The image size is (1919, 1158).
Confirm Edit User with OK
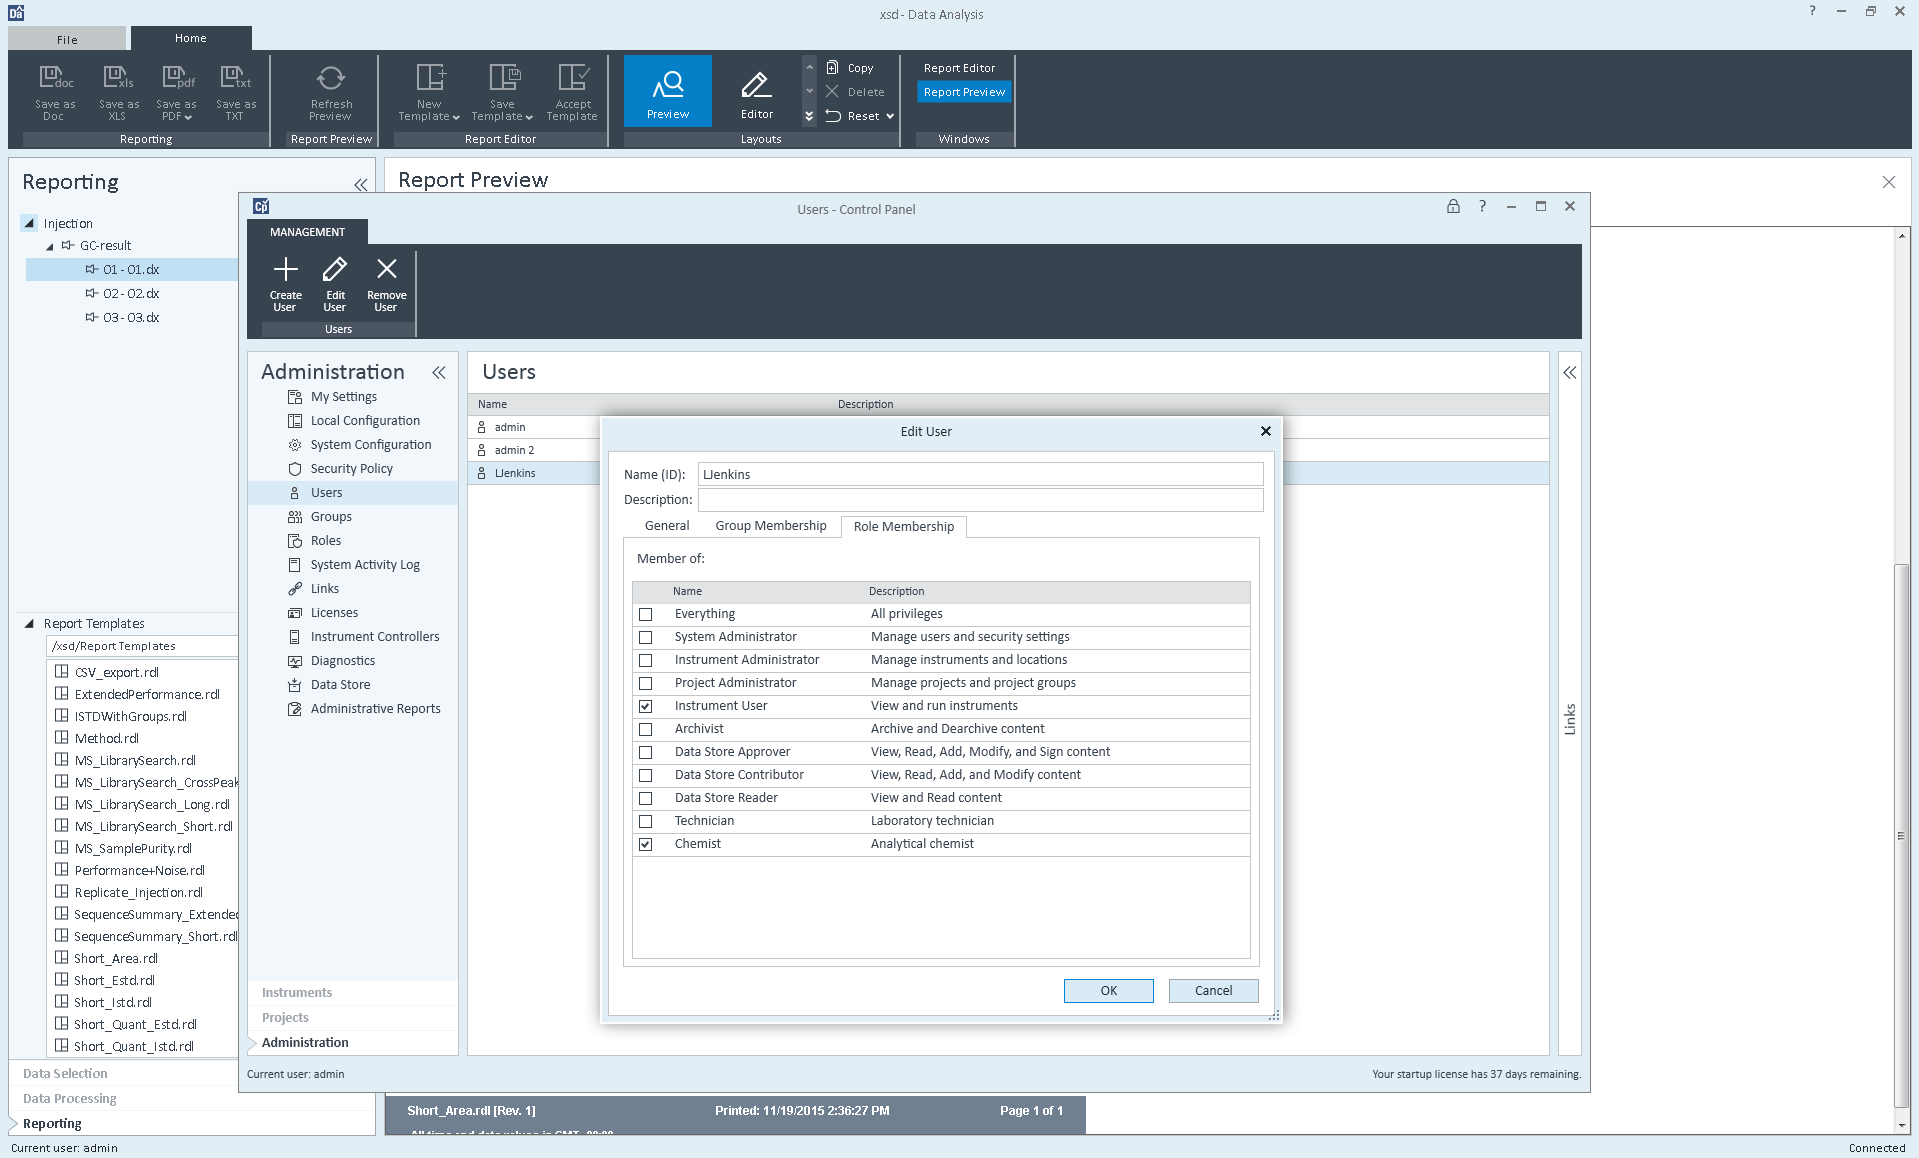[x=1108, y=991]
